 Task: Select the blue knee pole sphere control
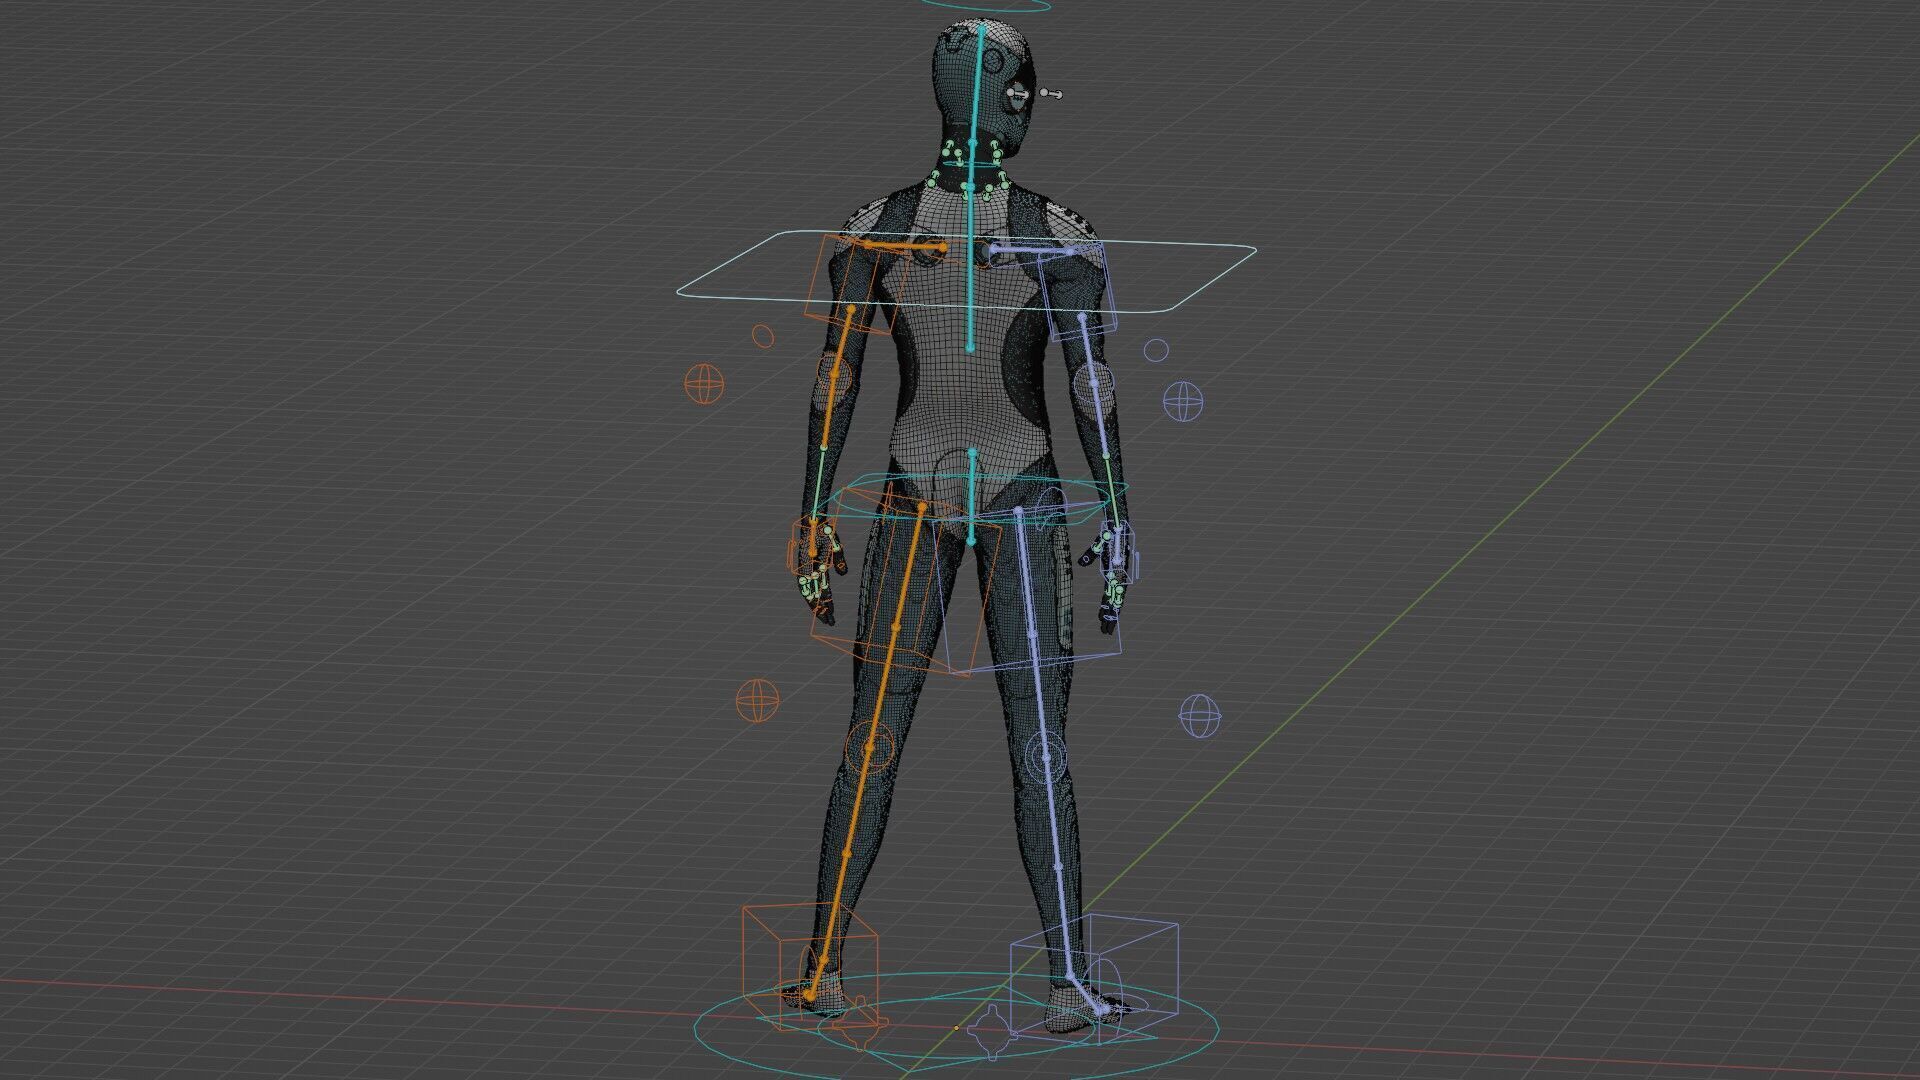point(1200,716)
